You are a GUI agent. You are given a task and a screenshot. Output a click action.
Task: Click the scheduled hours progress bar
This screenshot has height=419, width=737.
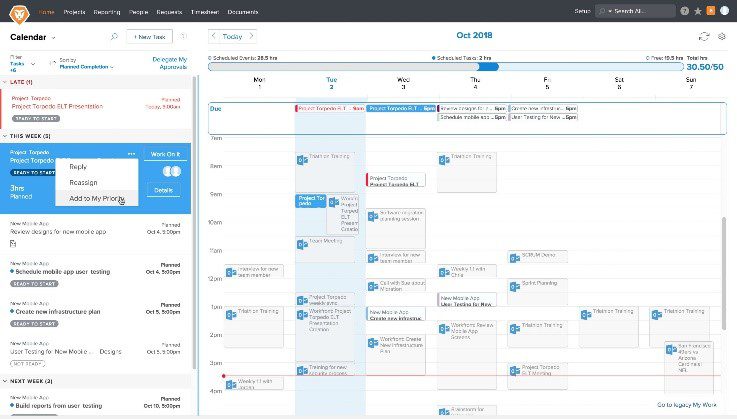pyautogui.click(x=445, y=67)
